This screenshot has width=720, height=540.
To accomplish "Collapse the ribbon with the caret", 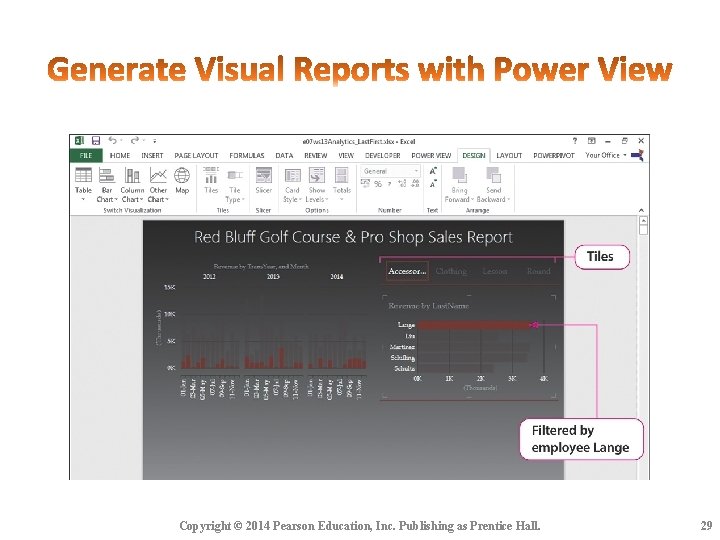I will point(641,210).
